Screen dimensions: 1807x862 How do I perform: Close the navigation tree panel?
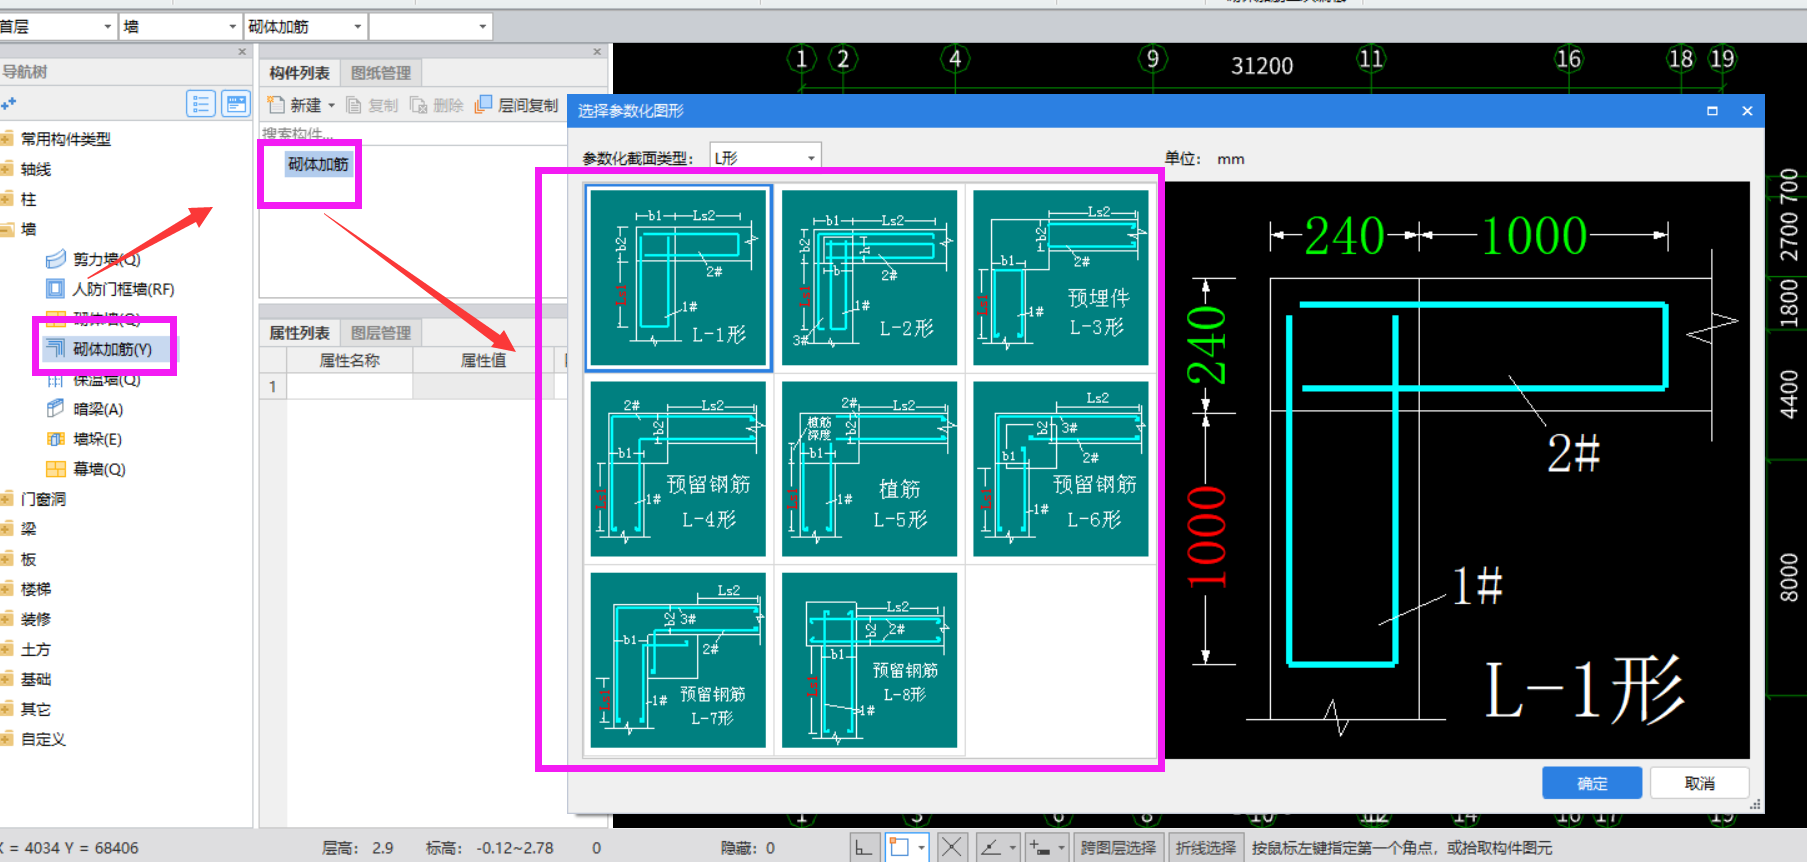point(242,51)
